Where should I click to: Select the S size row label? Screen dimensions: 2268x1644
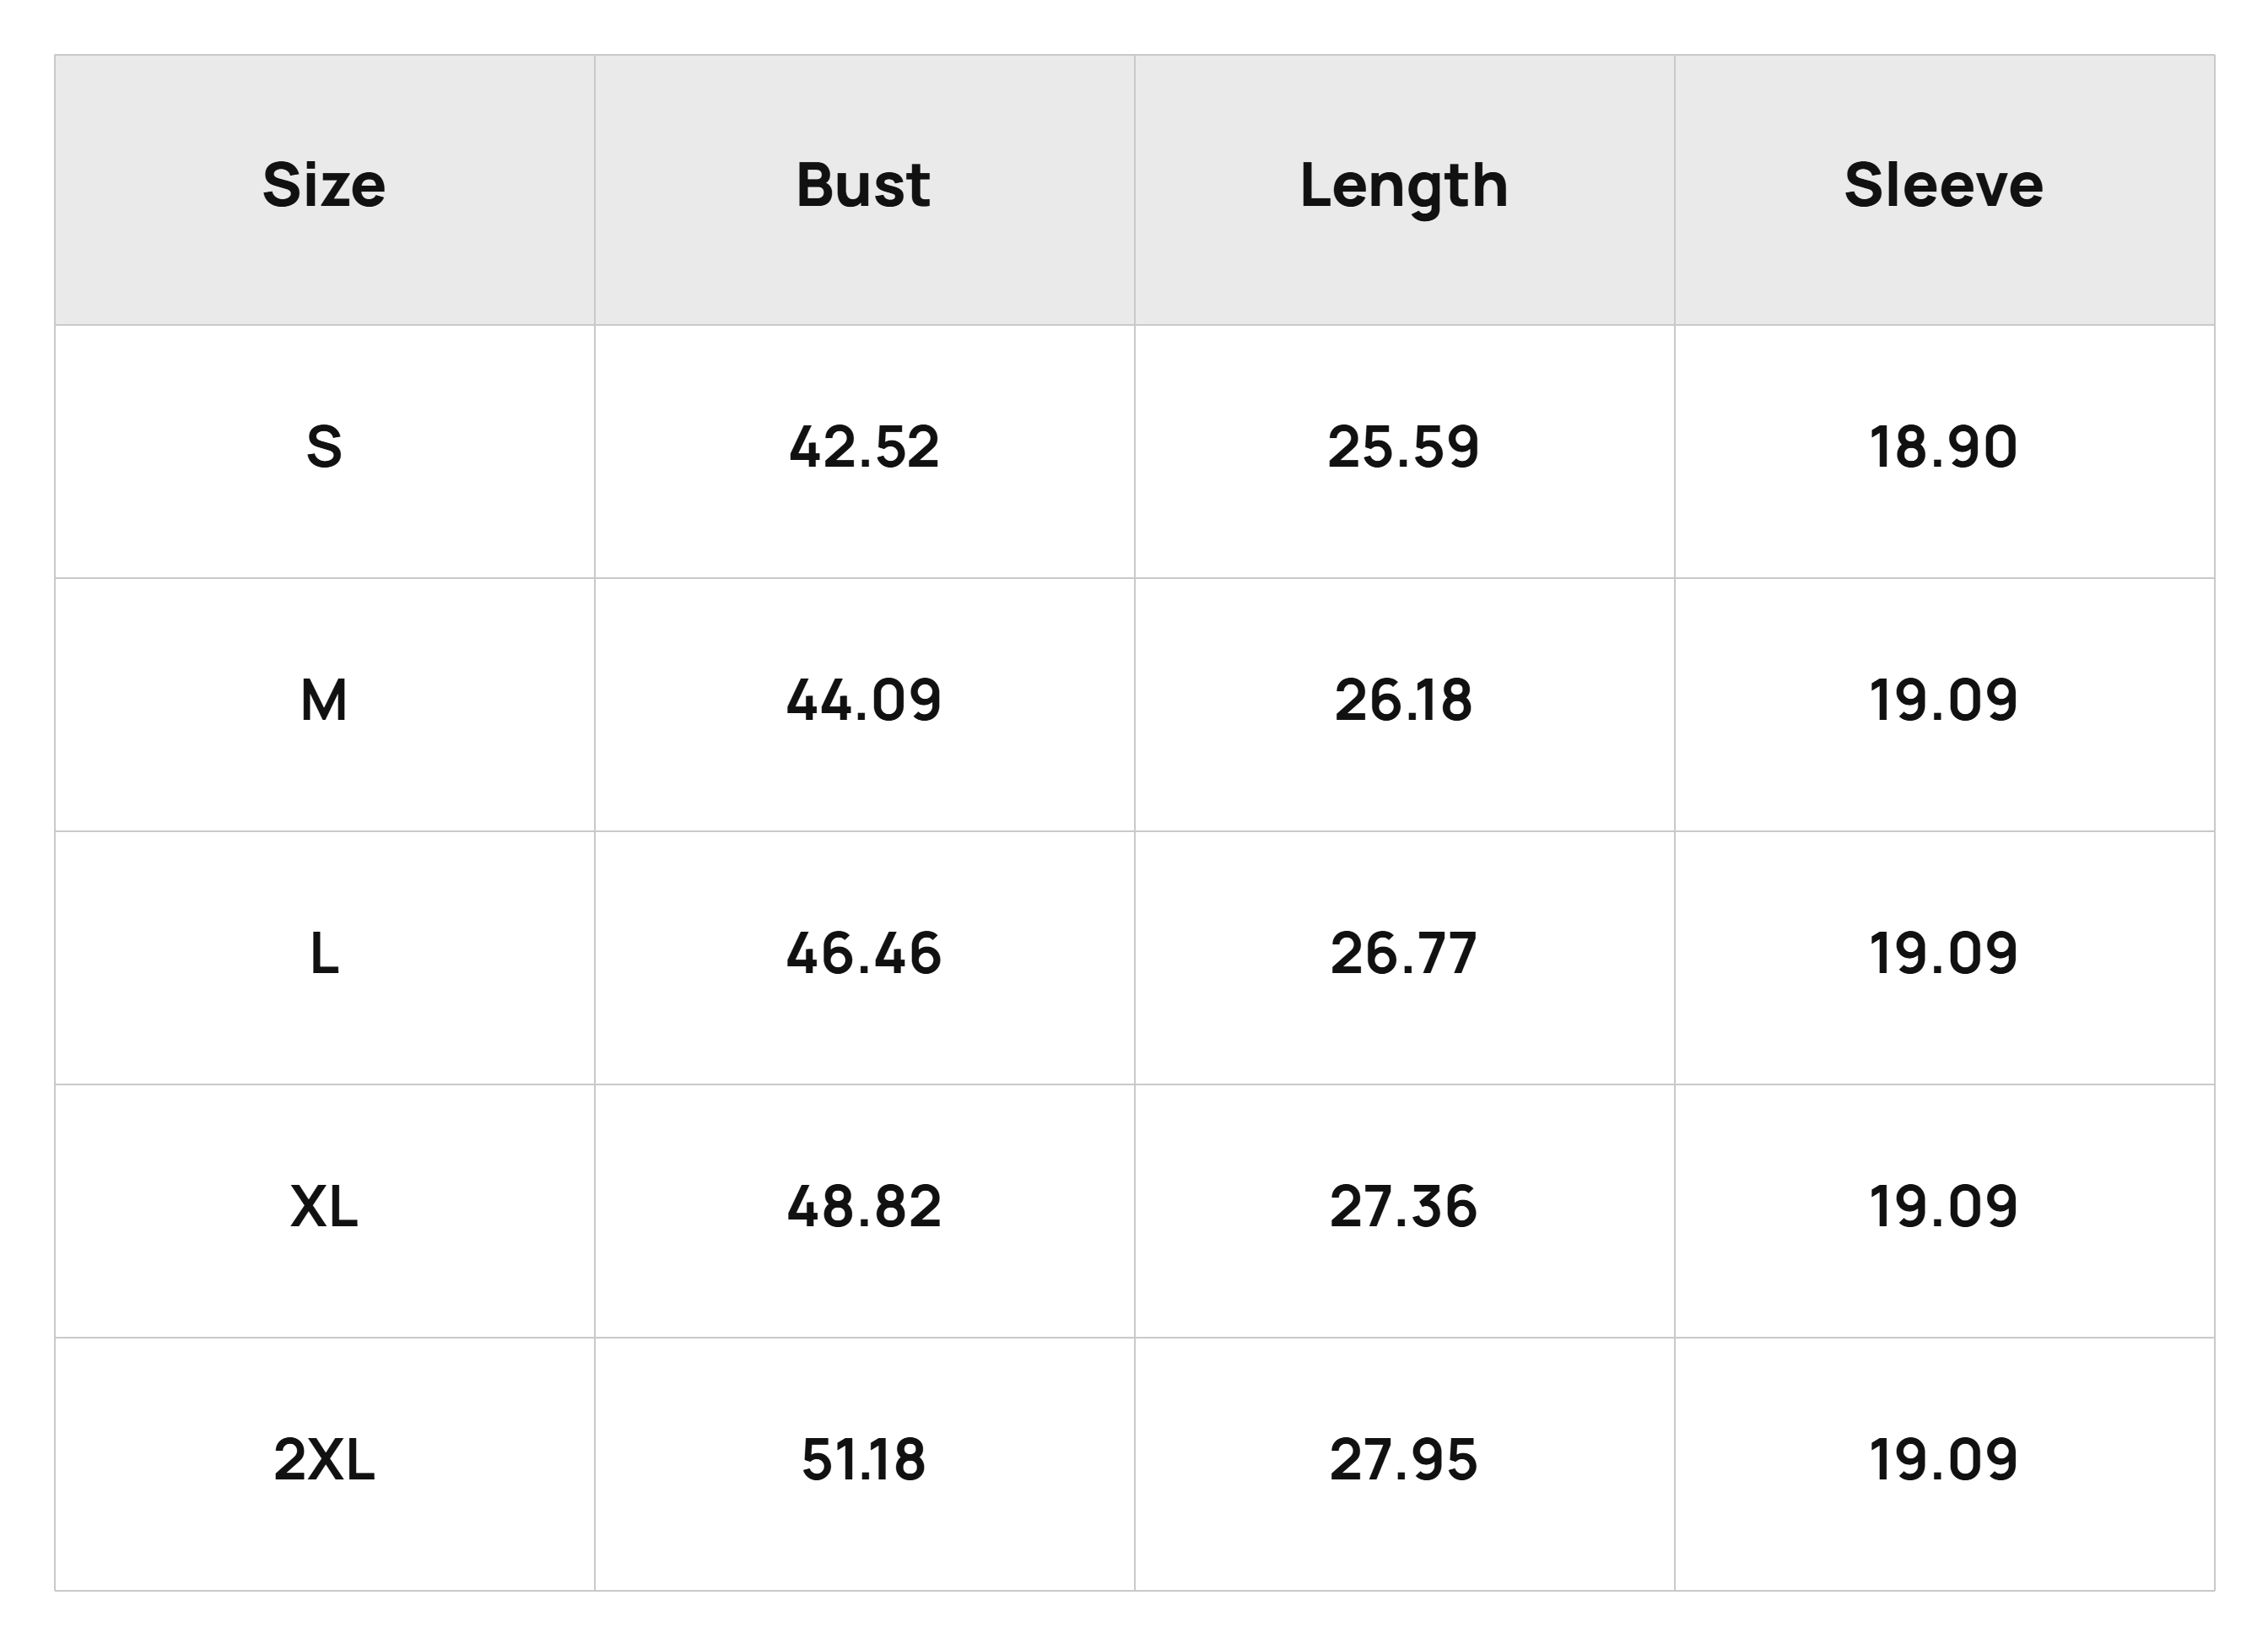coord(324,446)
